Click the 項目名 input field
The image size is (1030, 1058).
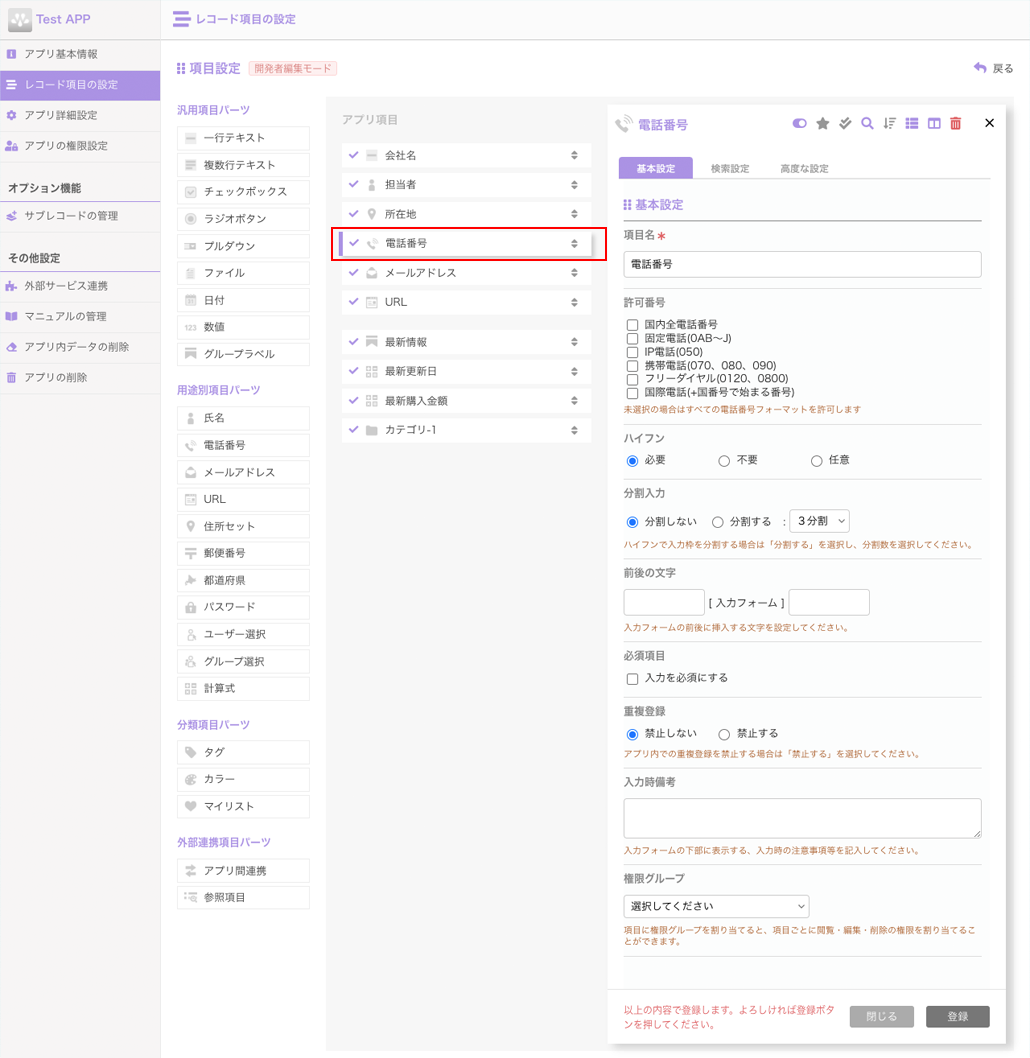click(x=802, y=264)
